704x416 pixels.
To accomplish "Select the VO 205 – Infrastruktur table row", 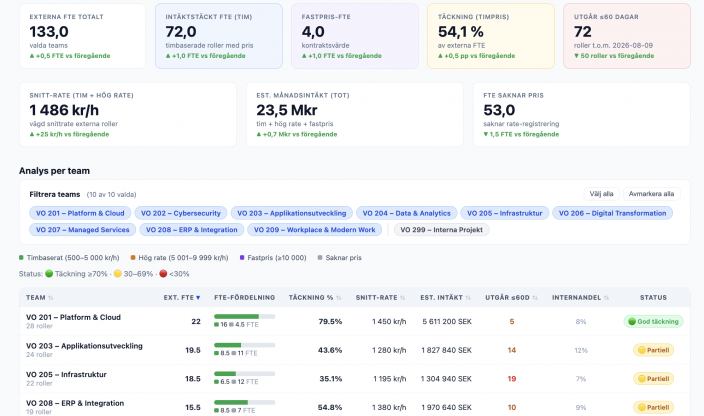I will [355, 379].
